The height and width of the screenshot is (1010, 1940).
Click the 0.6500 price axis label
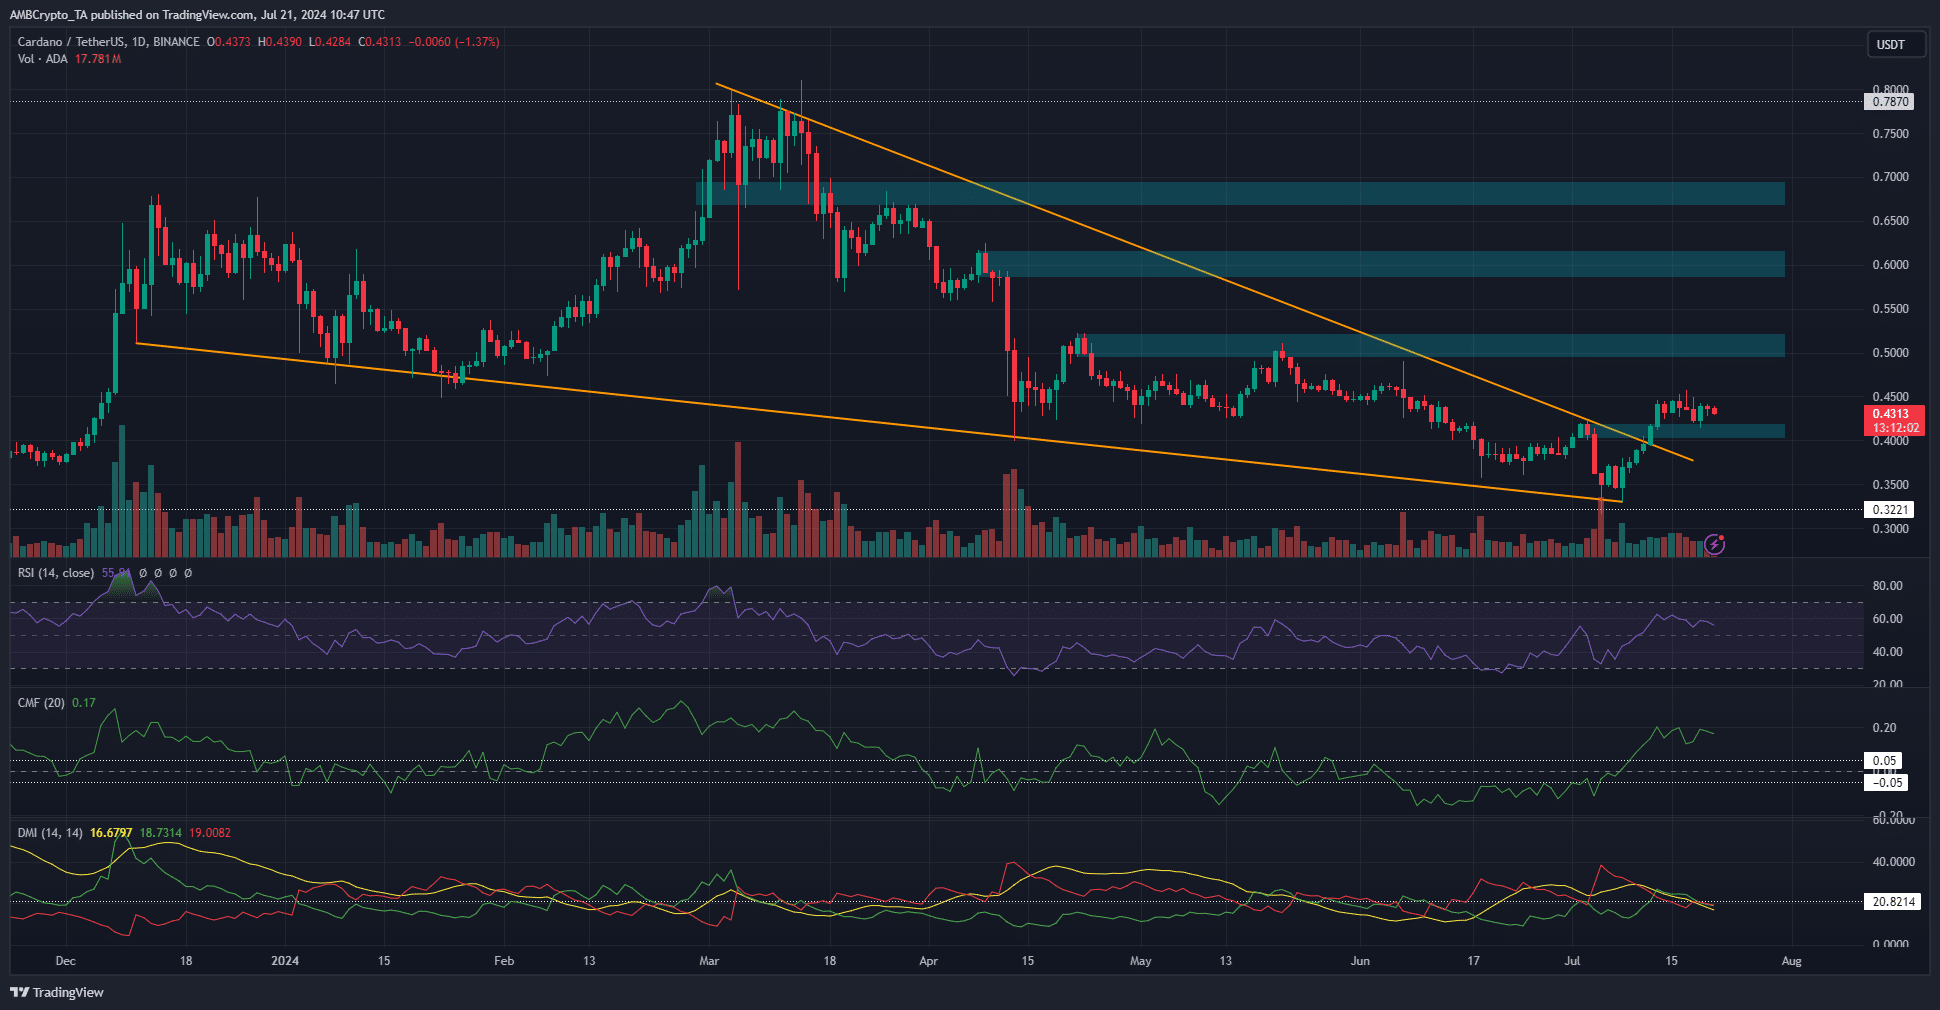tap(1890, 221)
